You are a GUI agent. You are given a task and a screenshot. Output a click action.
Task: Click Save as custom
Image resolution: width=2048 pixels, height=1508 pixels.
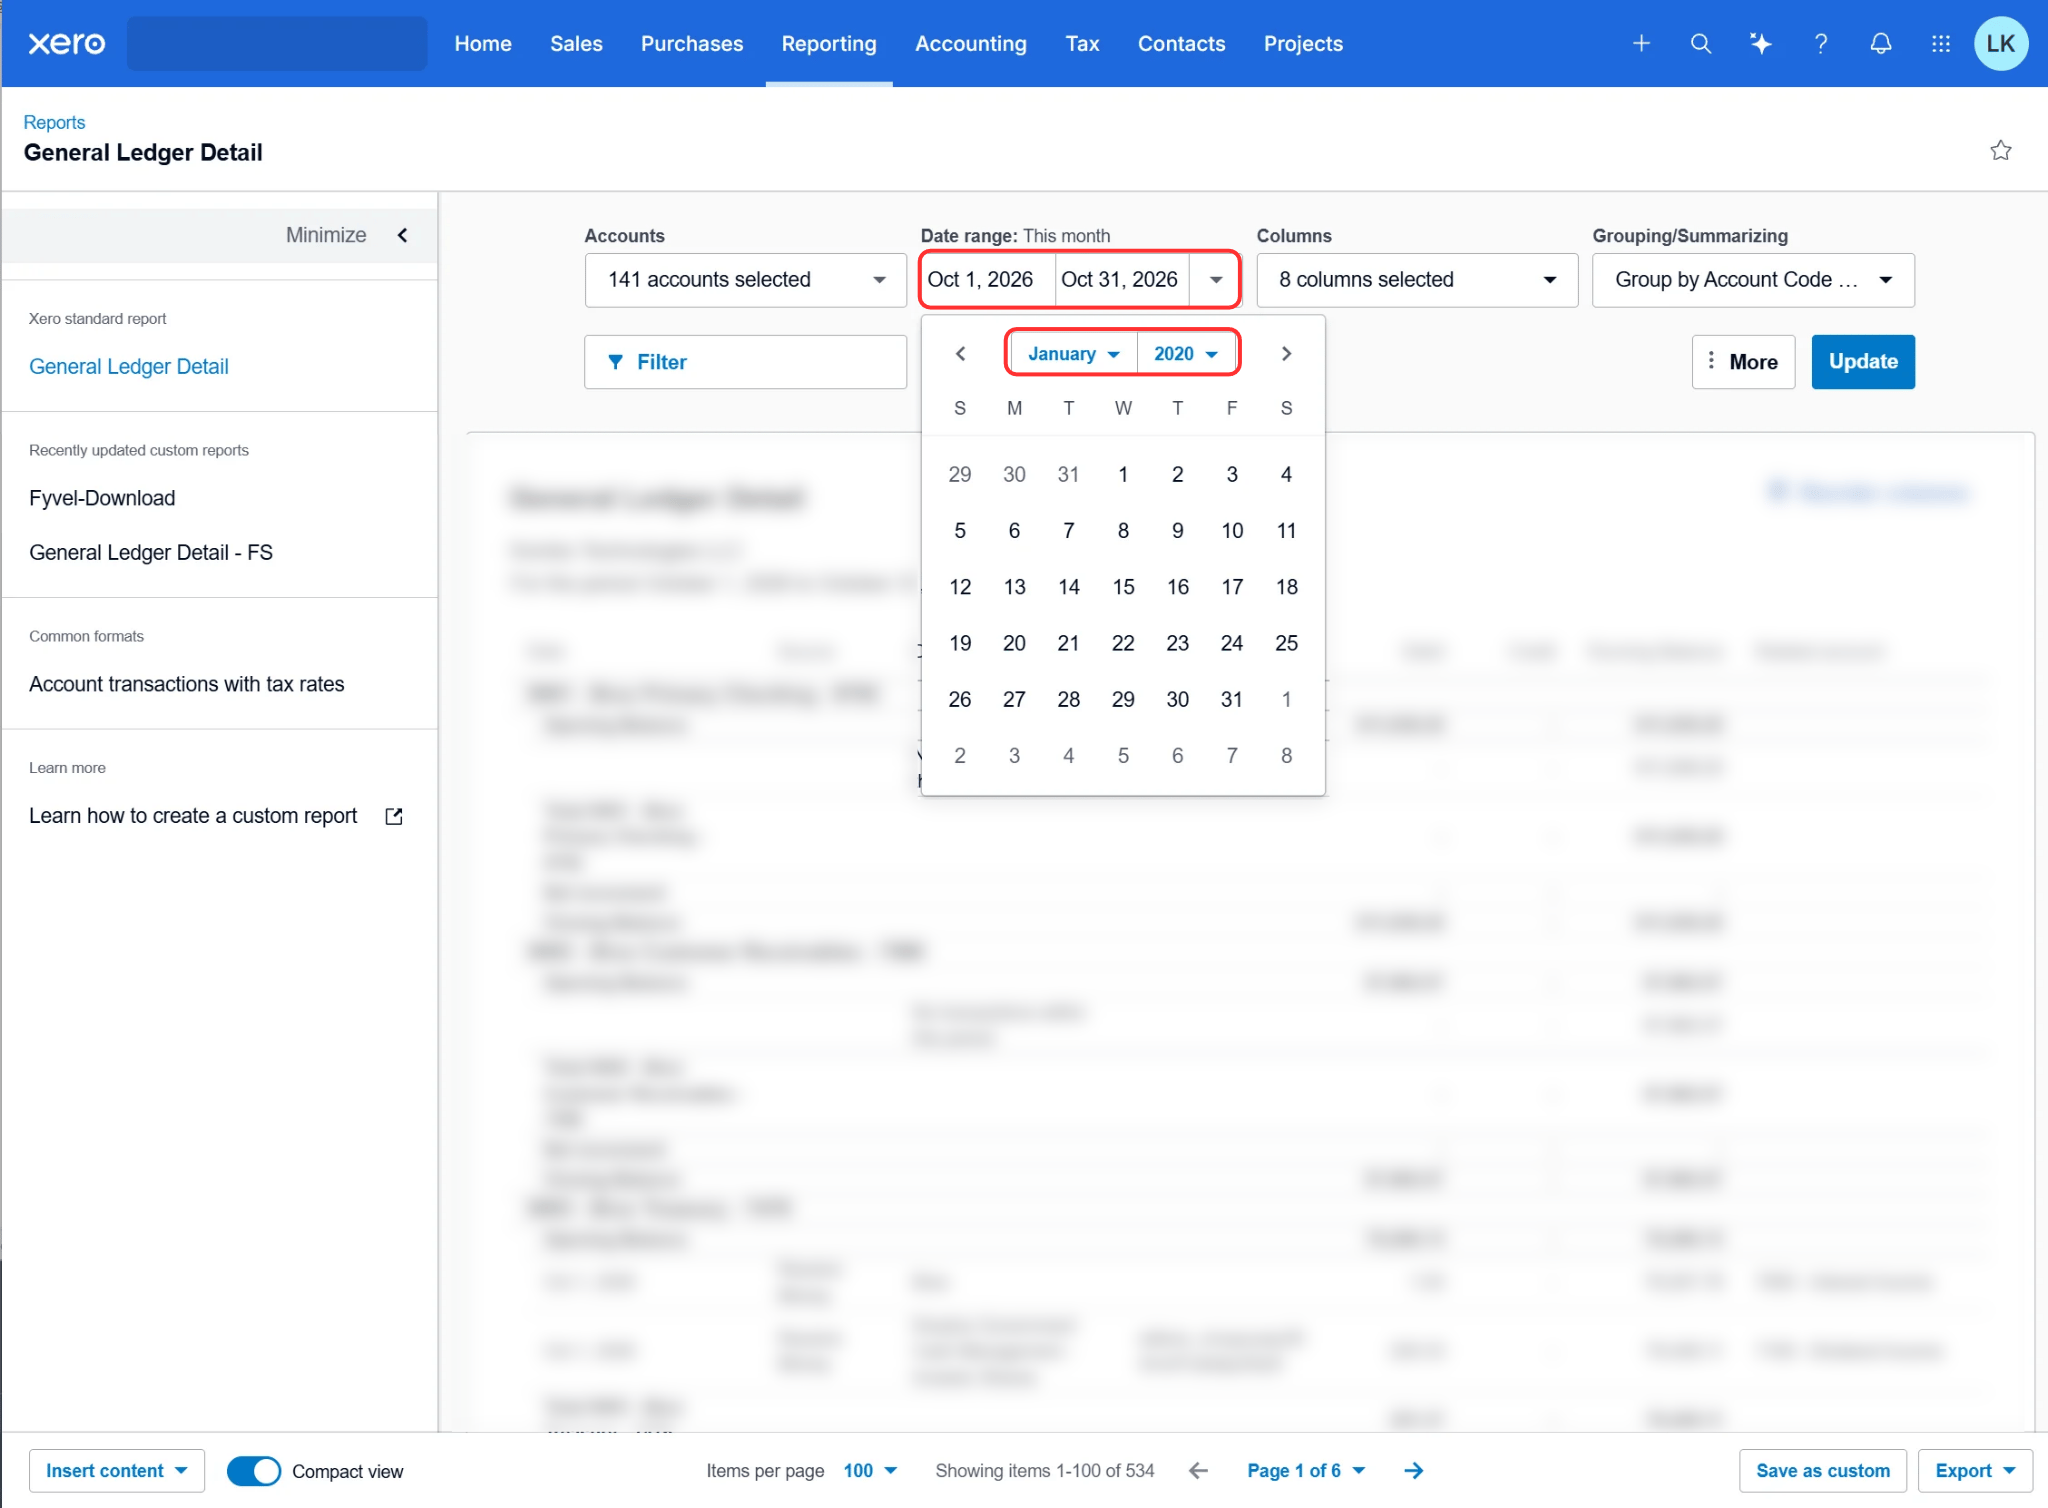pos(1823,1471)
